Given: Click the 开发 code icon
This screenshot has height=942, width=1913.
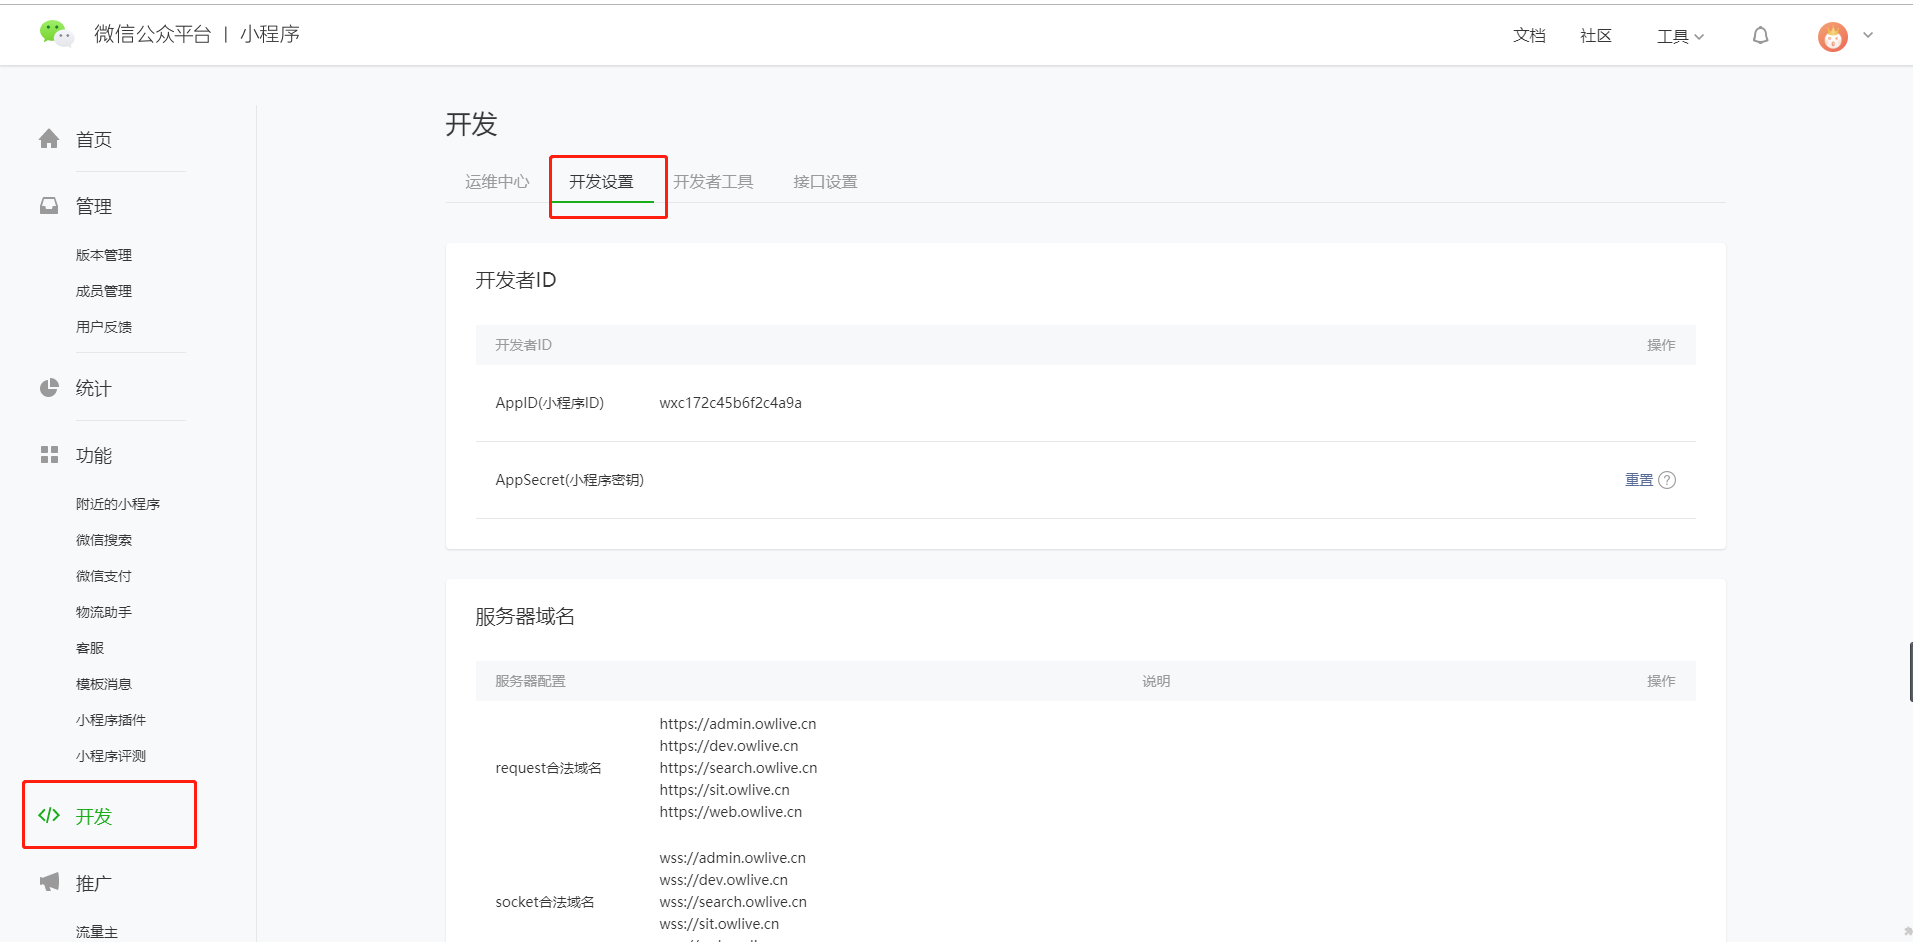Looking at the screenshot, I should pos(49,815).
